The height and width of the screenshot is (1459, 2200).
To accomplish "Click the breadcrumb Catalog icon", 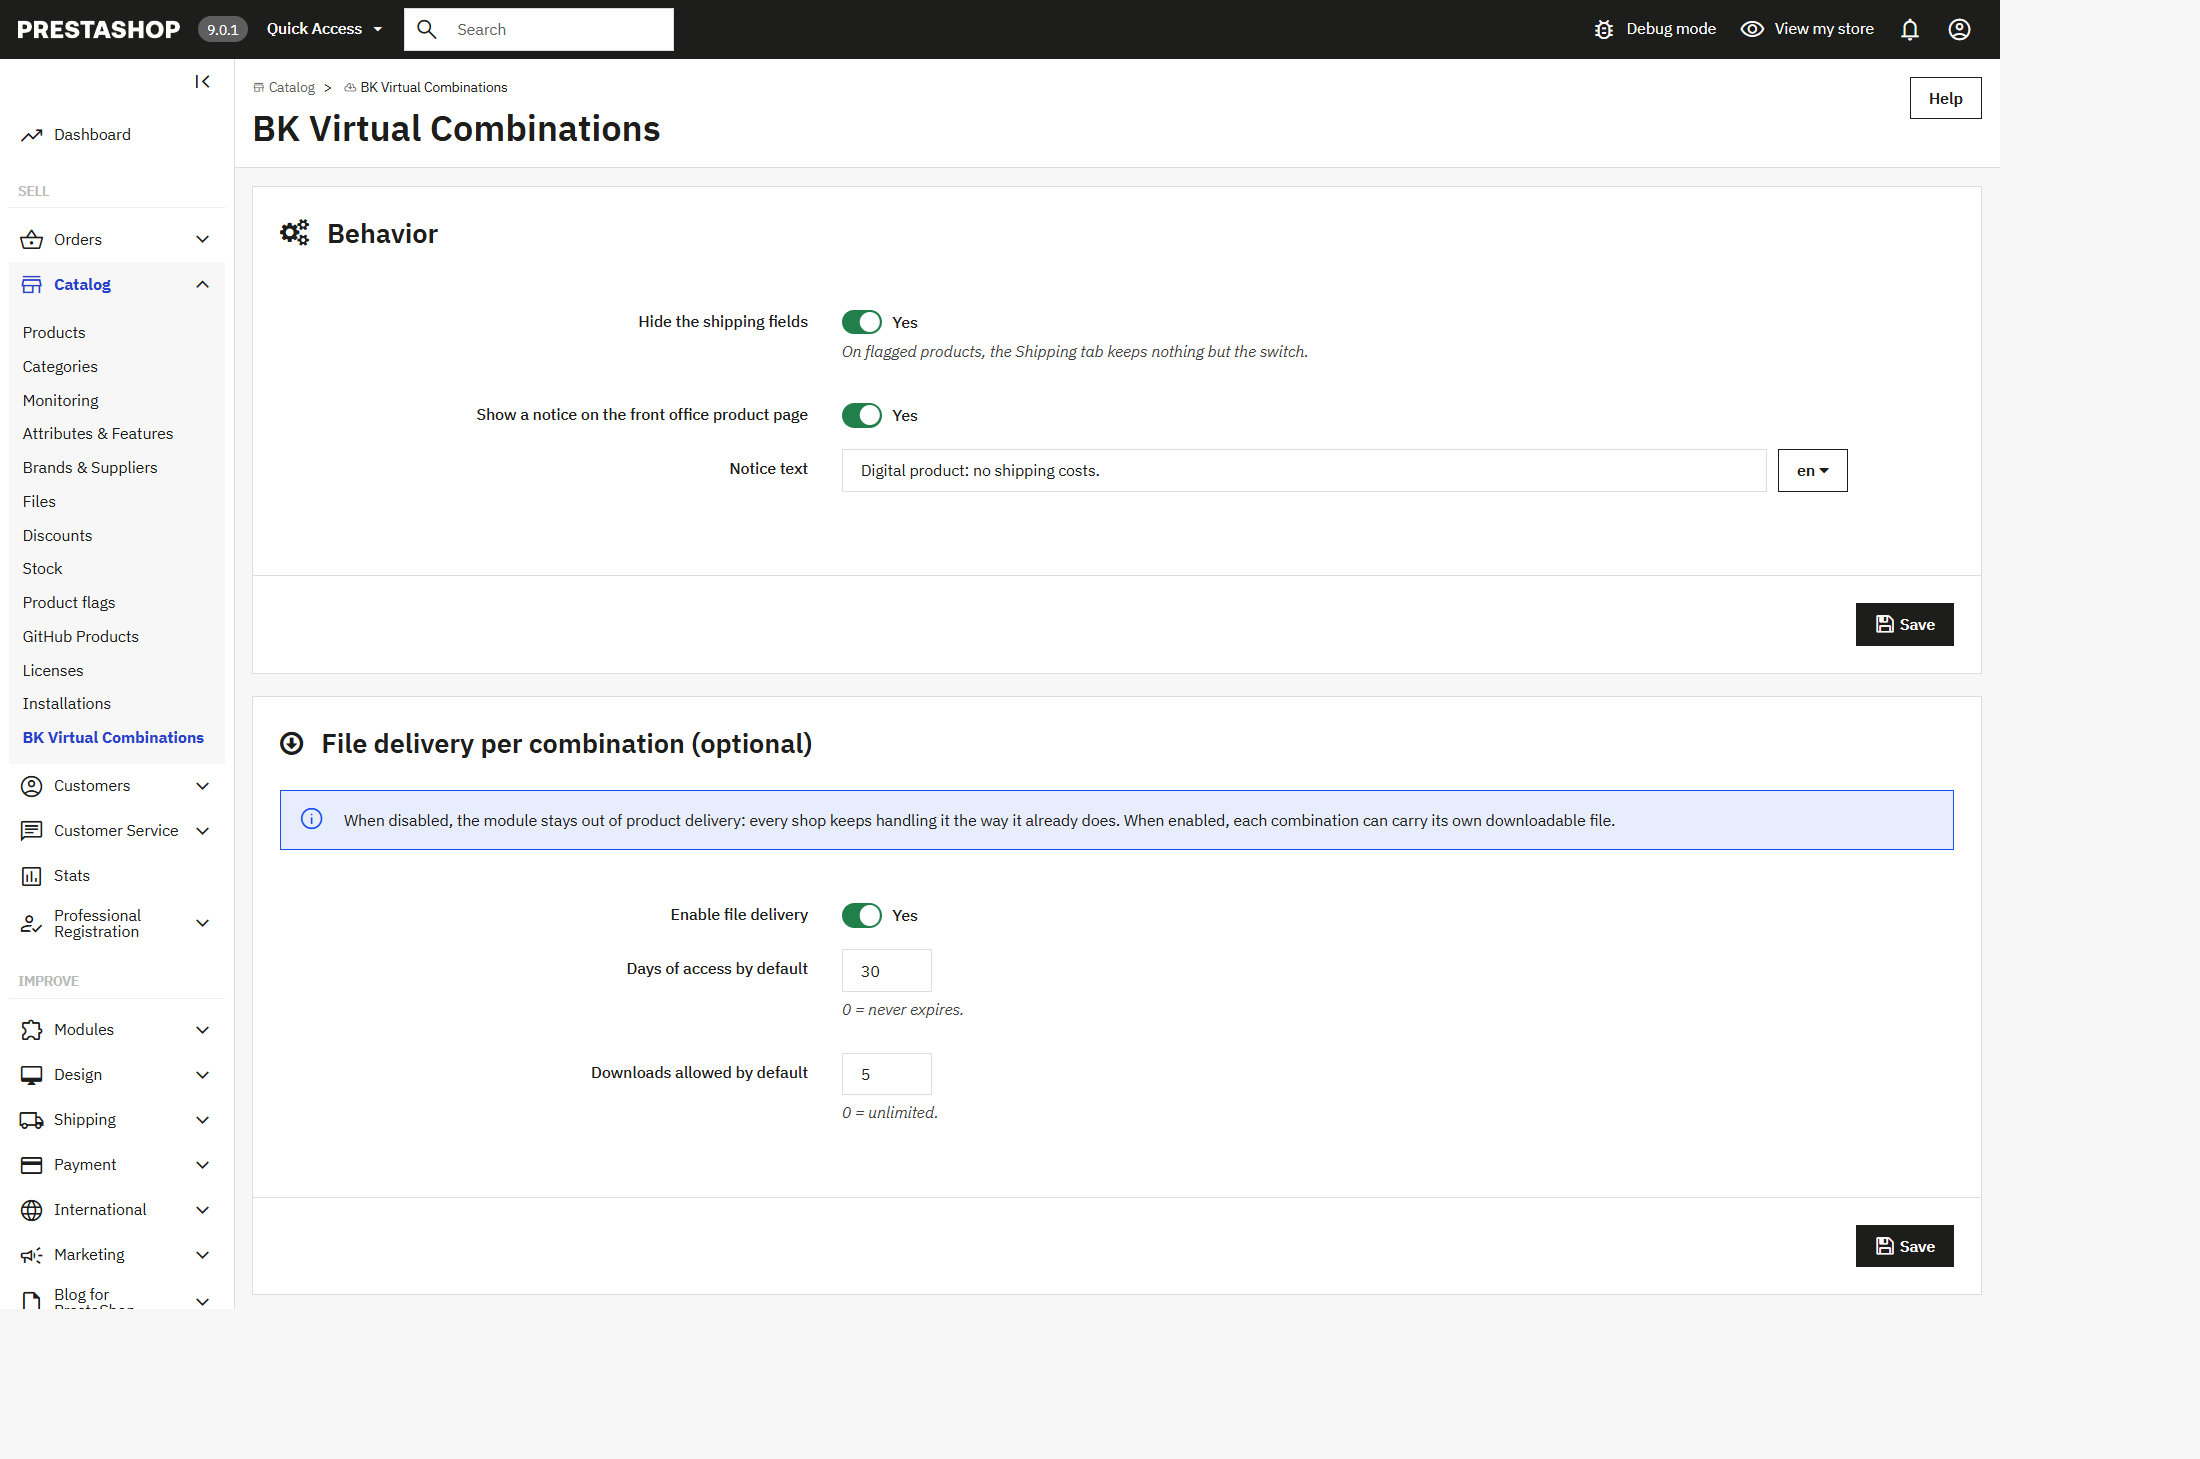I will point(259,88).
